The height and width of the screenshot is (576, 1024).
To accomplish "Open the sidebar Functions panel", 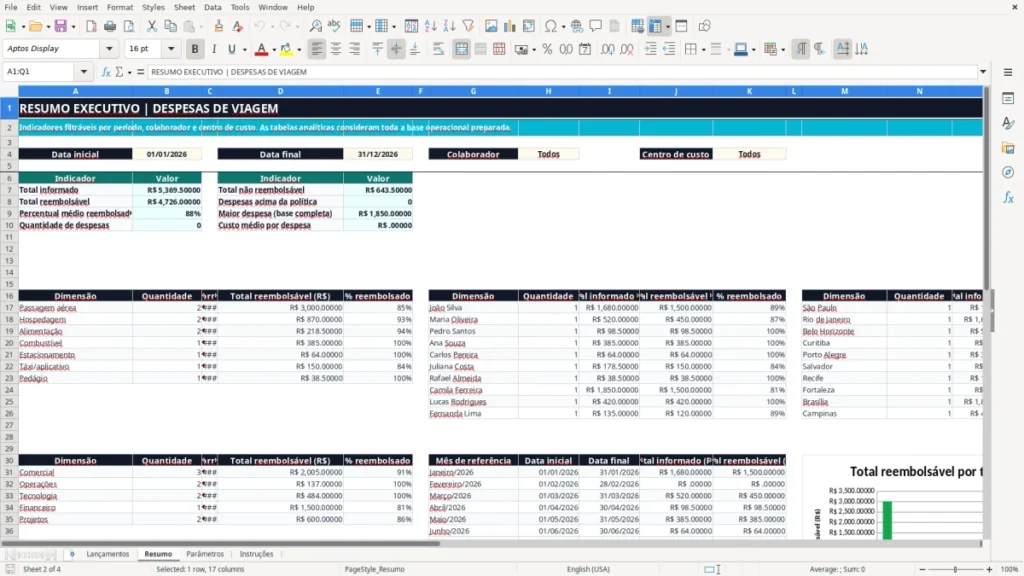I will click(1008, 197).
